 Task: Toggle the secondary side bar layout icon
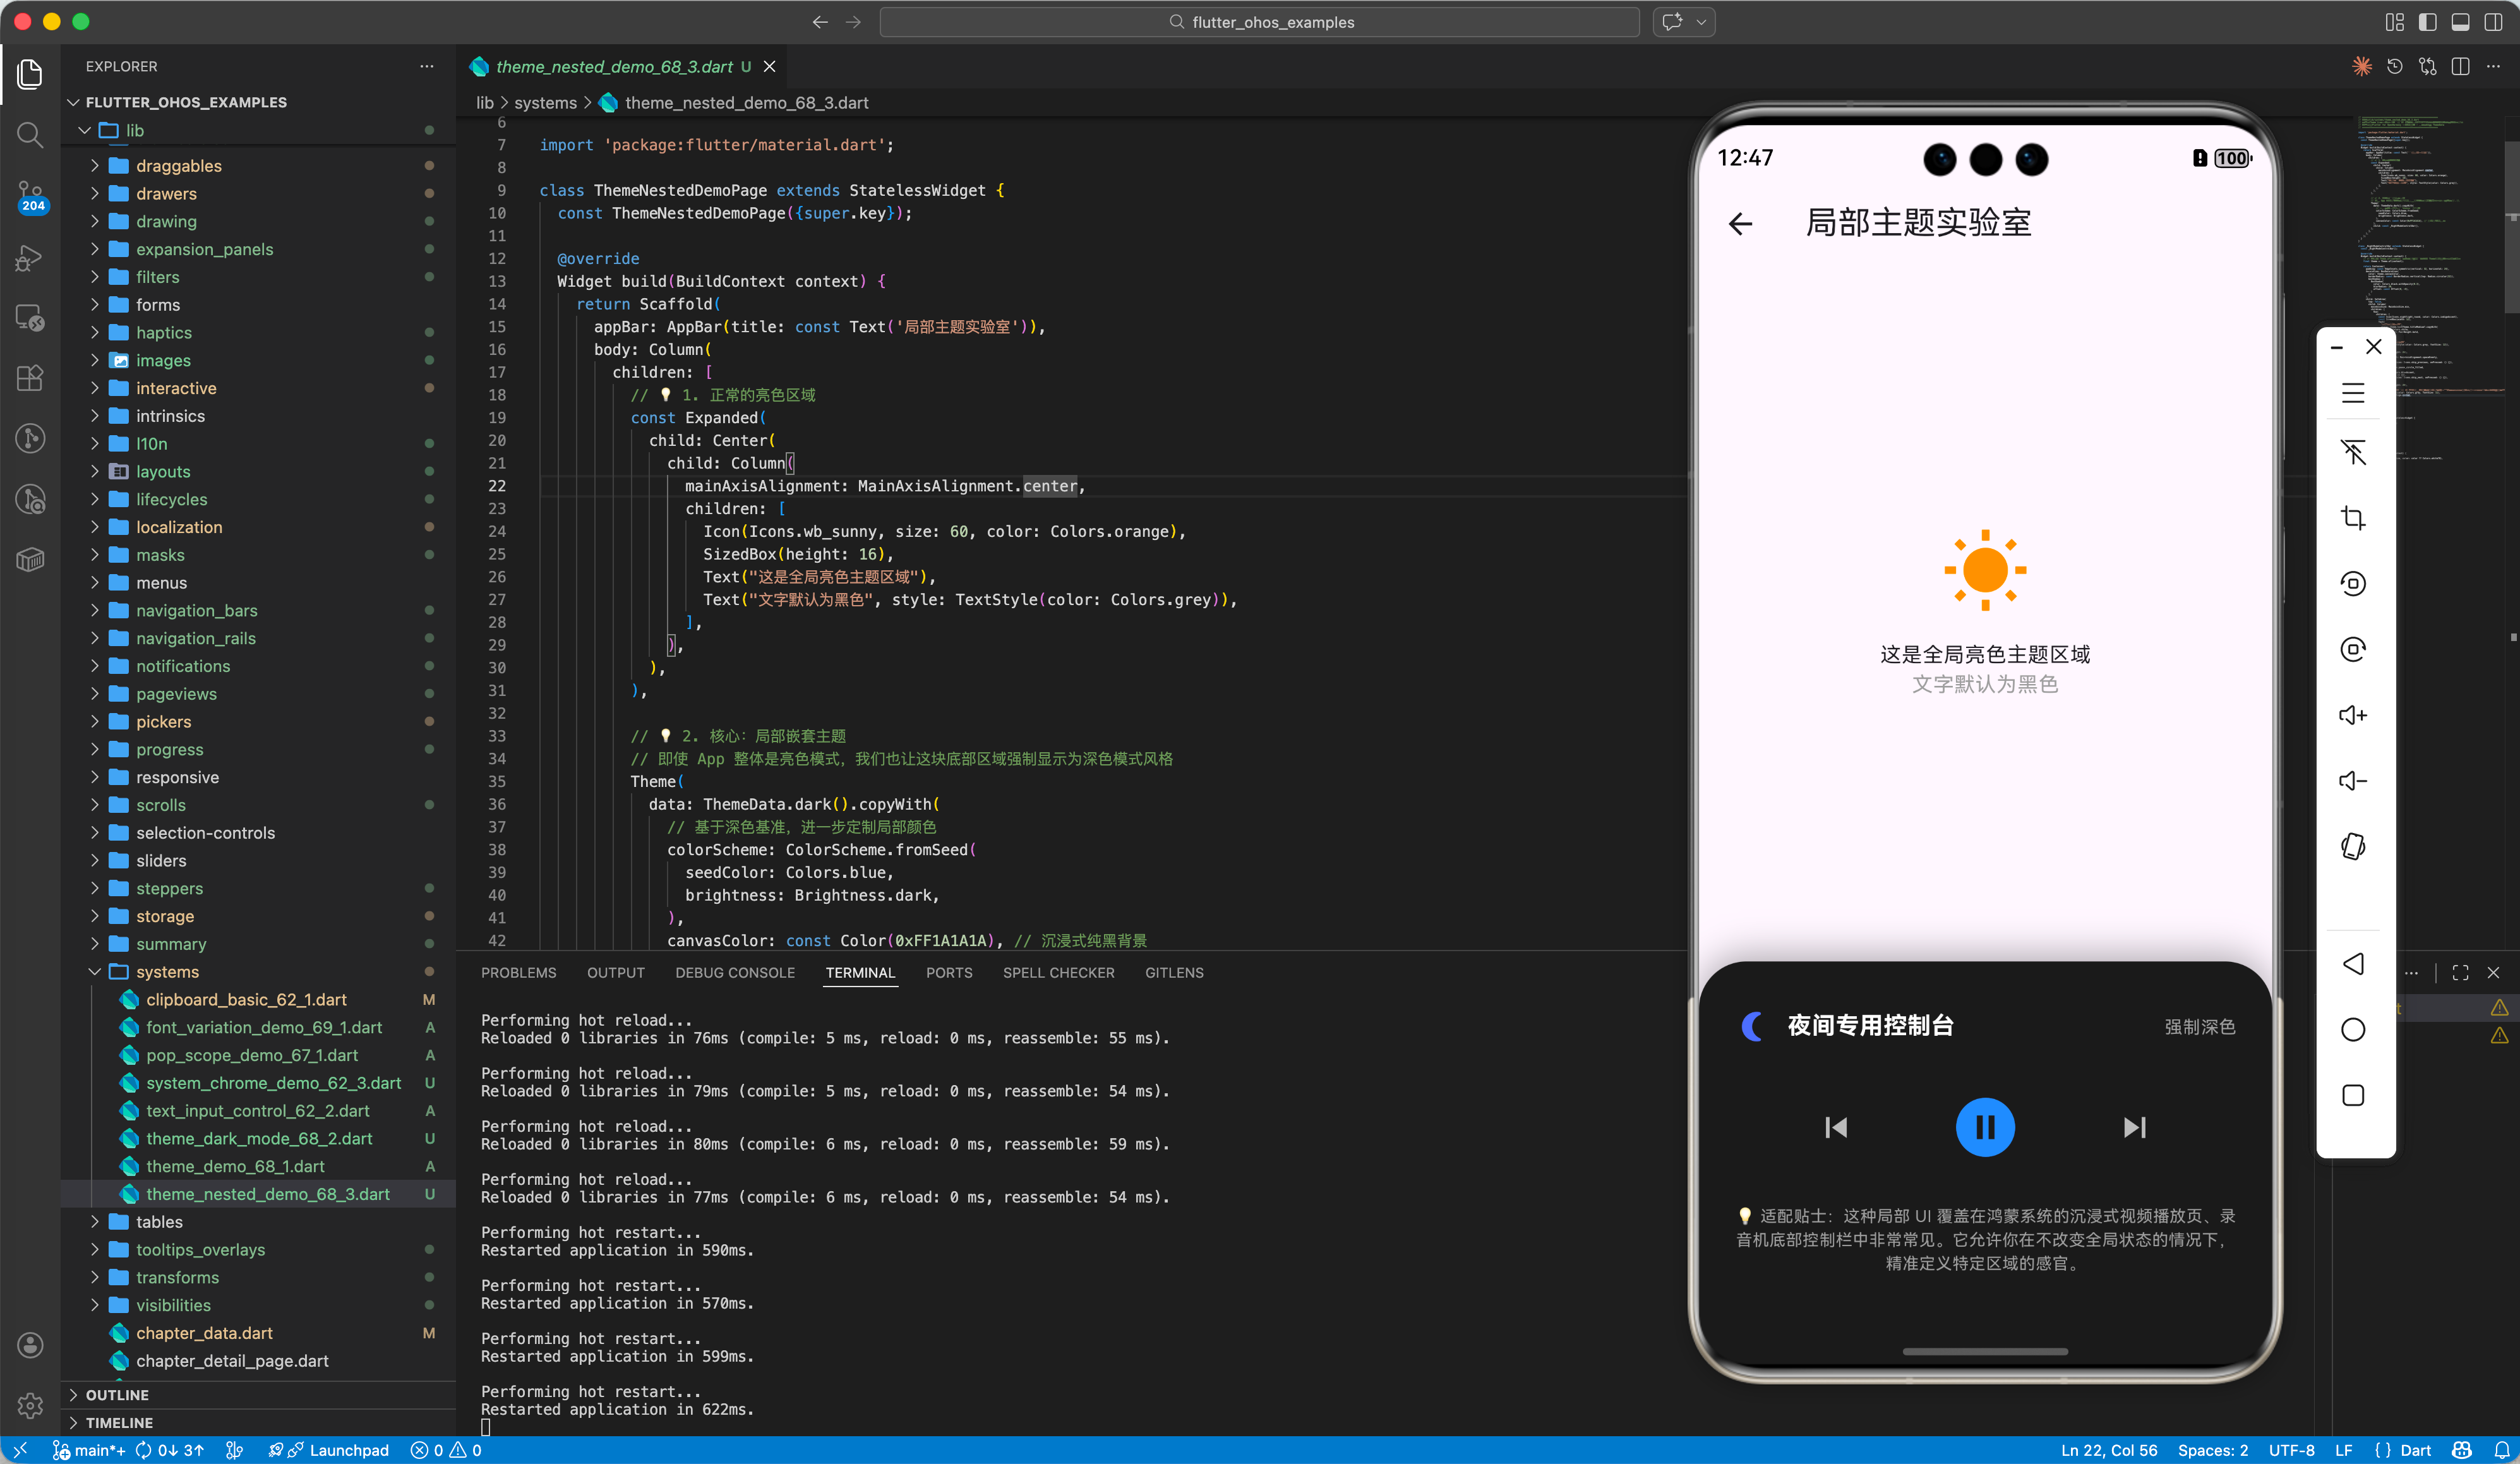2493,22
